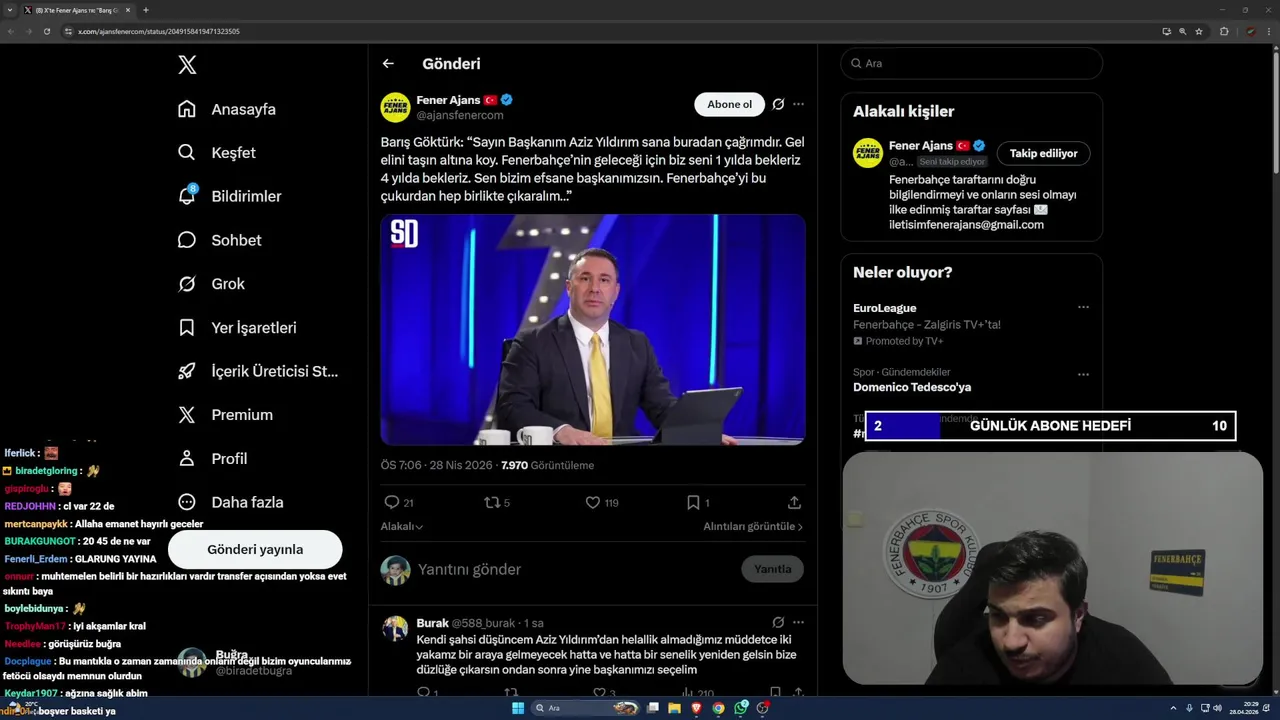Click Yanıtla reply button
Viewport: 1280px width, 720px height.
click(x=772, y=569)
